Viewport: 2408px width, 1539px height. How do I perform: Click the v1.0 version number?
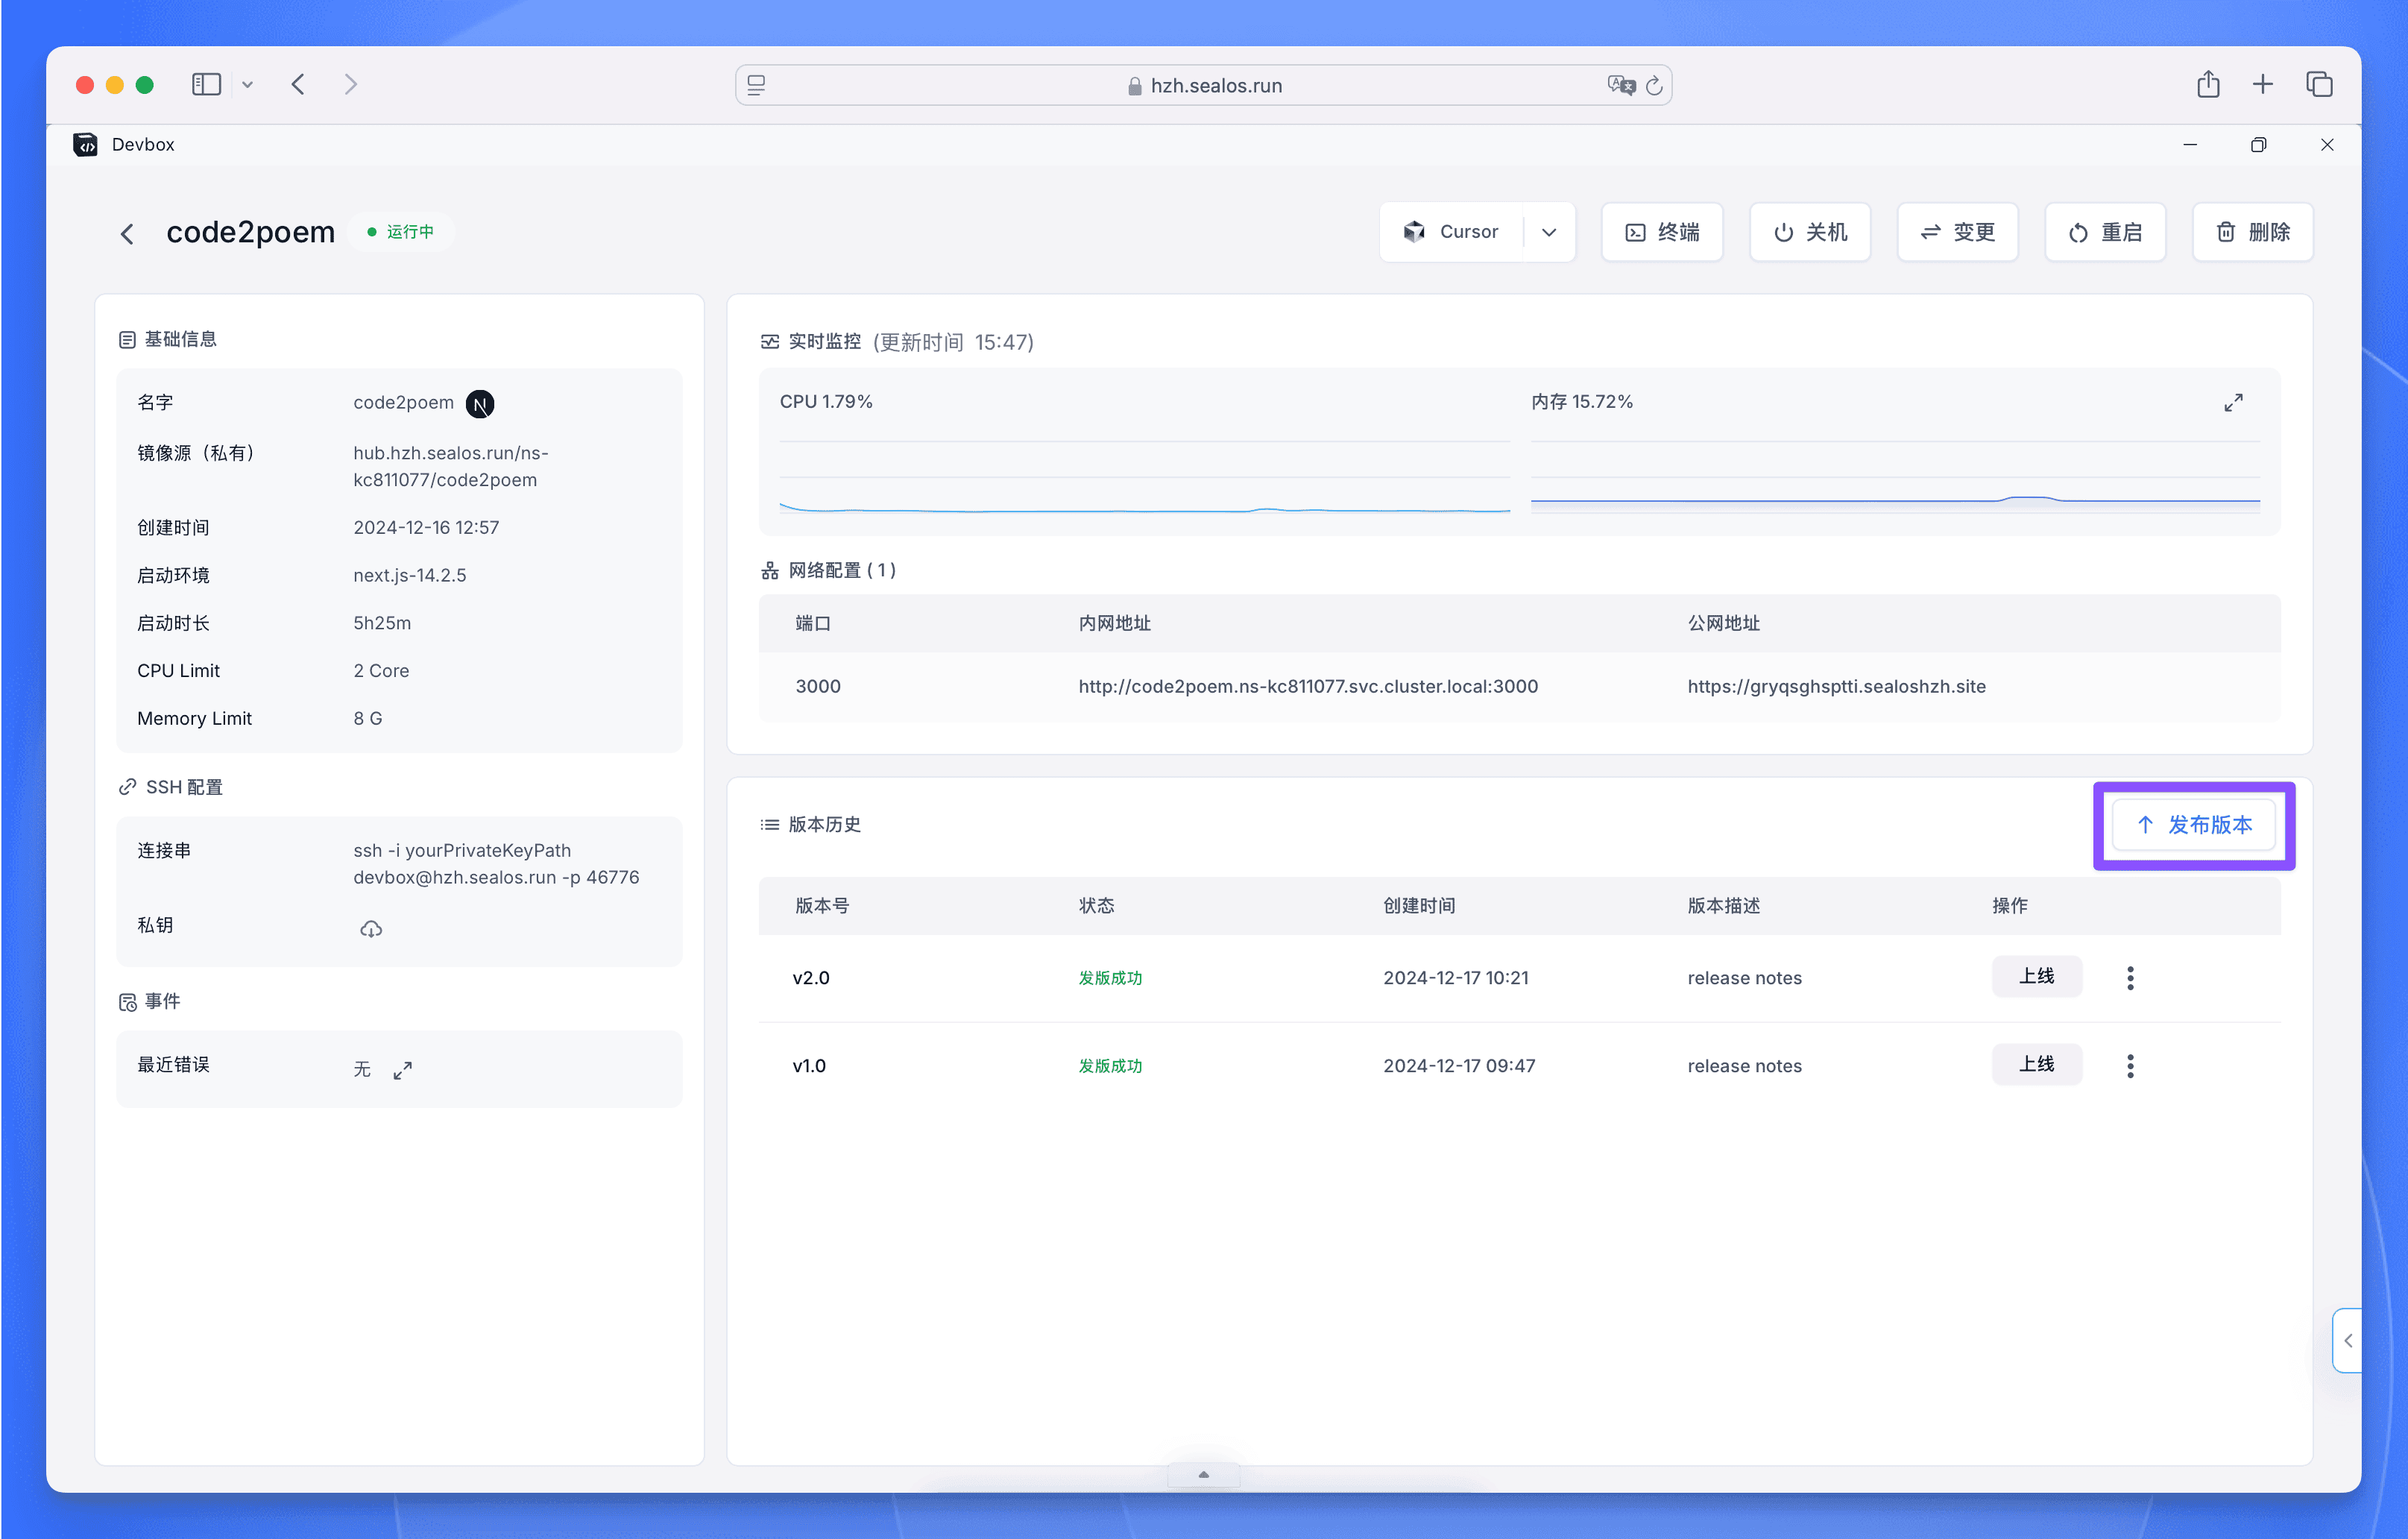point(809,1066)
